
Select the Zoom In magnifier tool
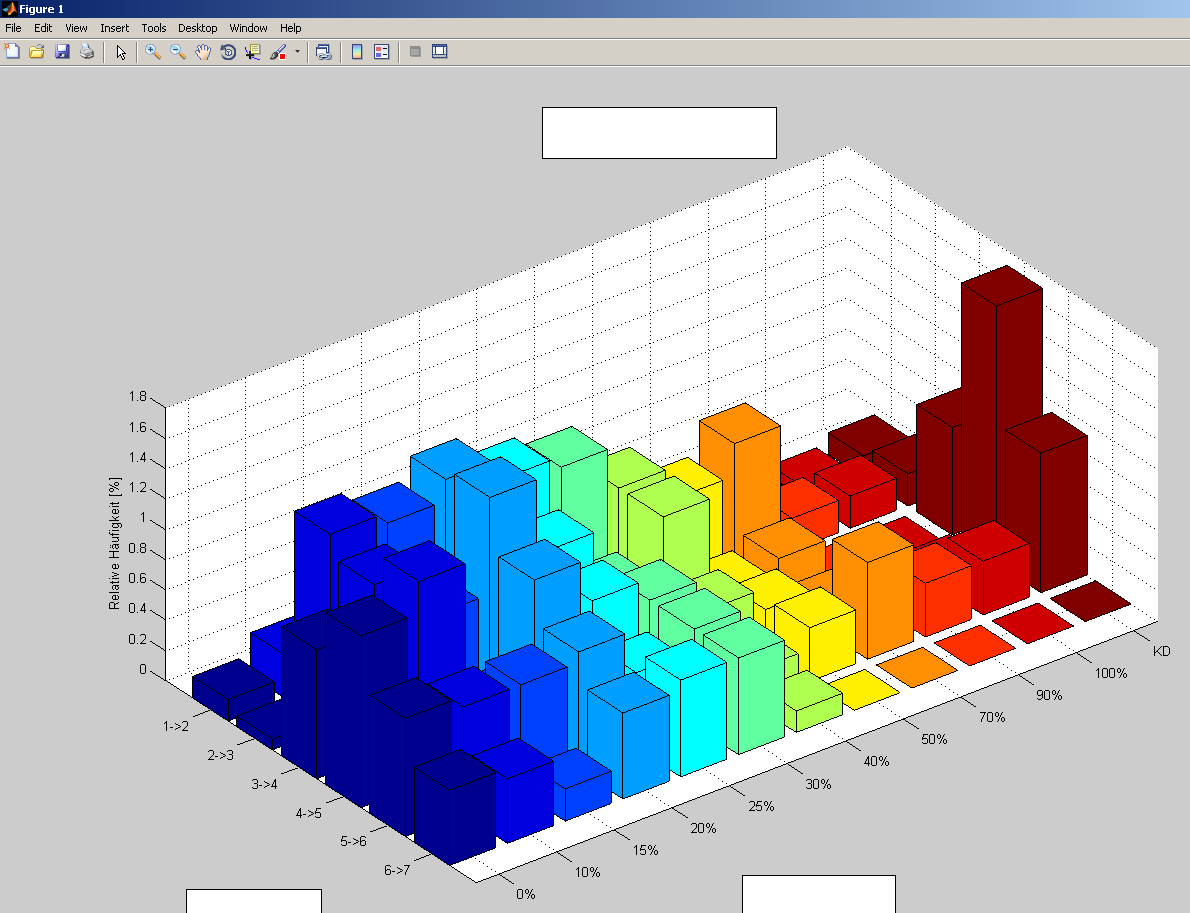point(153,51)
